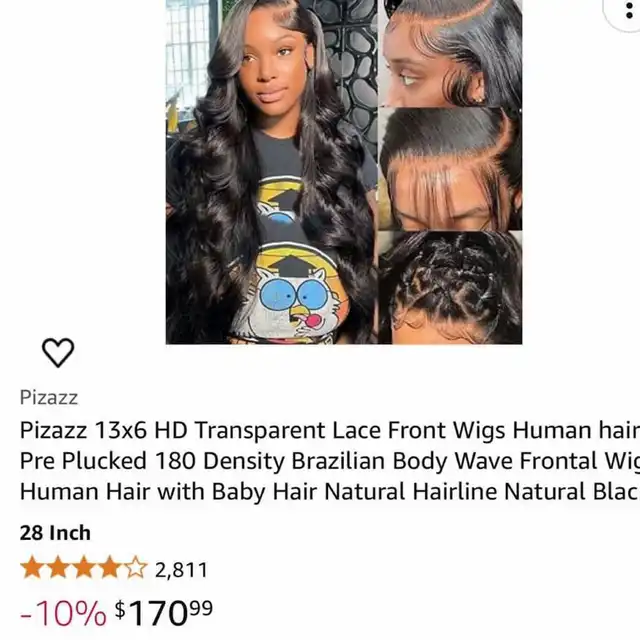Tap the heart icon to save item

click(x=58, y=353)
